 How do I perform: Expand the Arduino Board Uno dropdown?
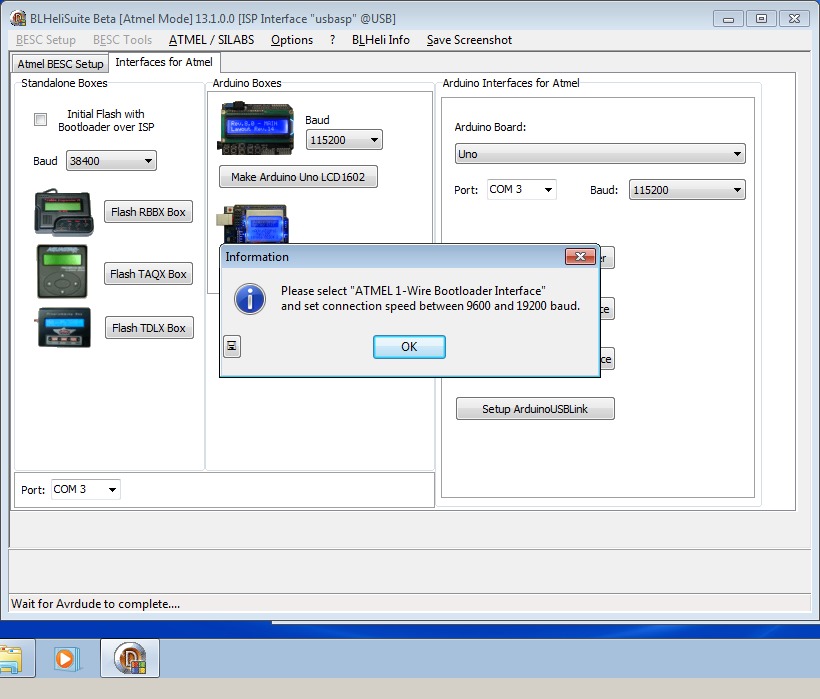coord(600,154)
